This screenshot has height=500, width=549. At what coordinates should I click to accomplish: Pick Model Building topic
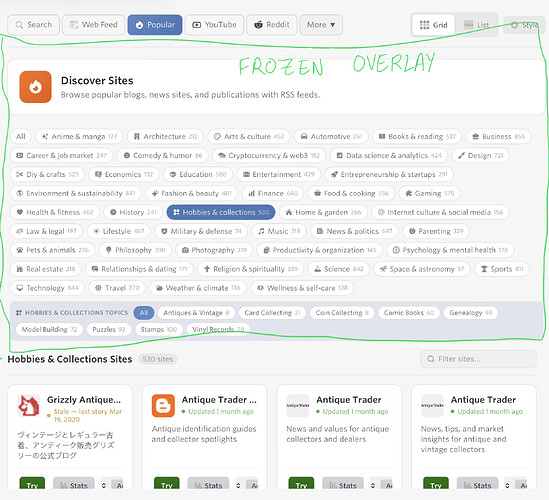[x=49, y=329]
